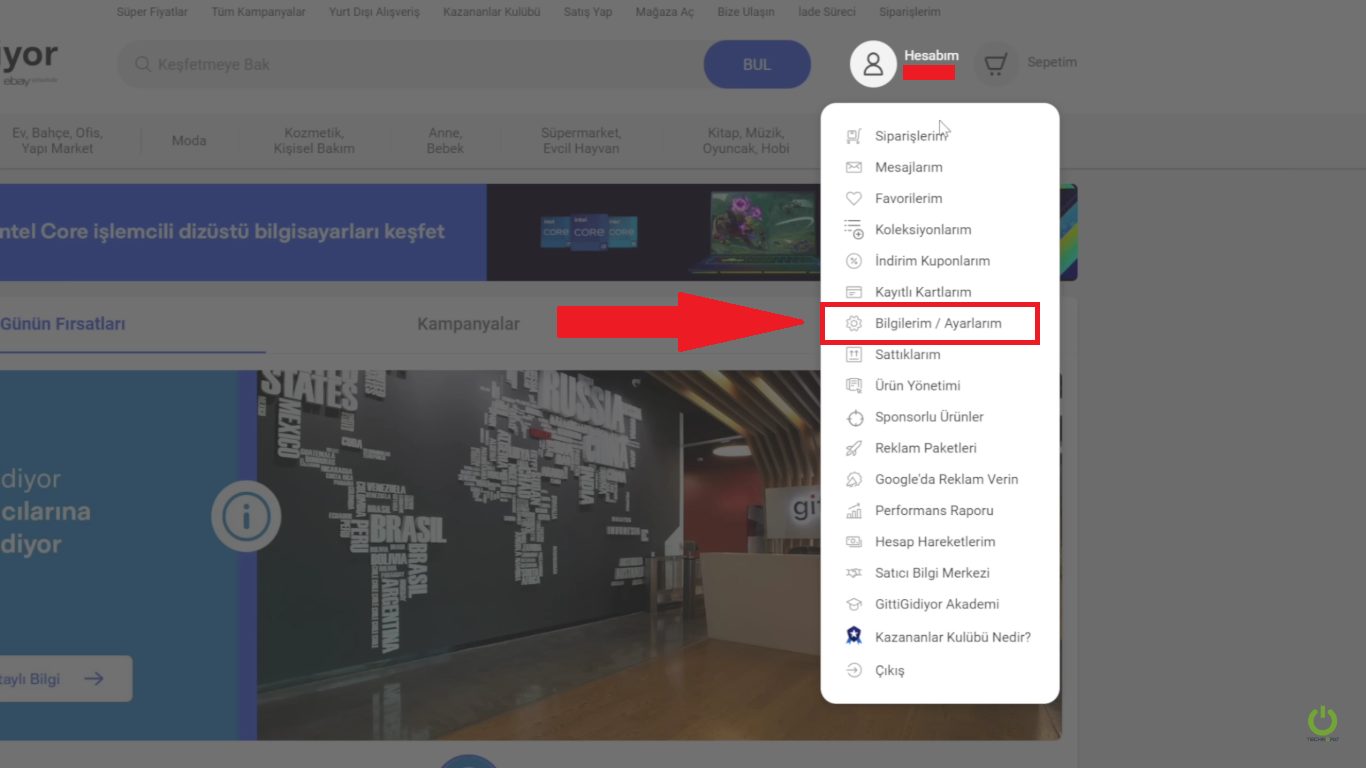Click the envelope icon beside Mesajlarım
1366x768 pixels.
pyautogui.click(x=853, y=167)
